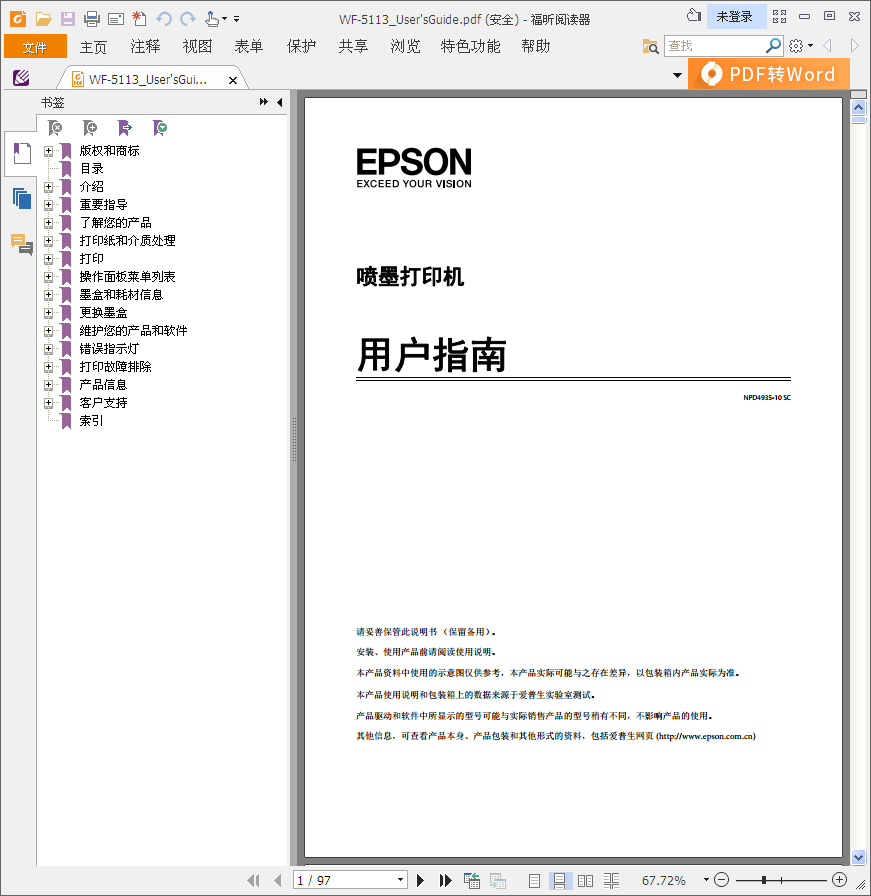Open the zoom percentage dropdown arrow
Image resolution: width=871 pixels, height=896 pixels.
706,880
